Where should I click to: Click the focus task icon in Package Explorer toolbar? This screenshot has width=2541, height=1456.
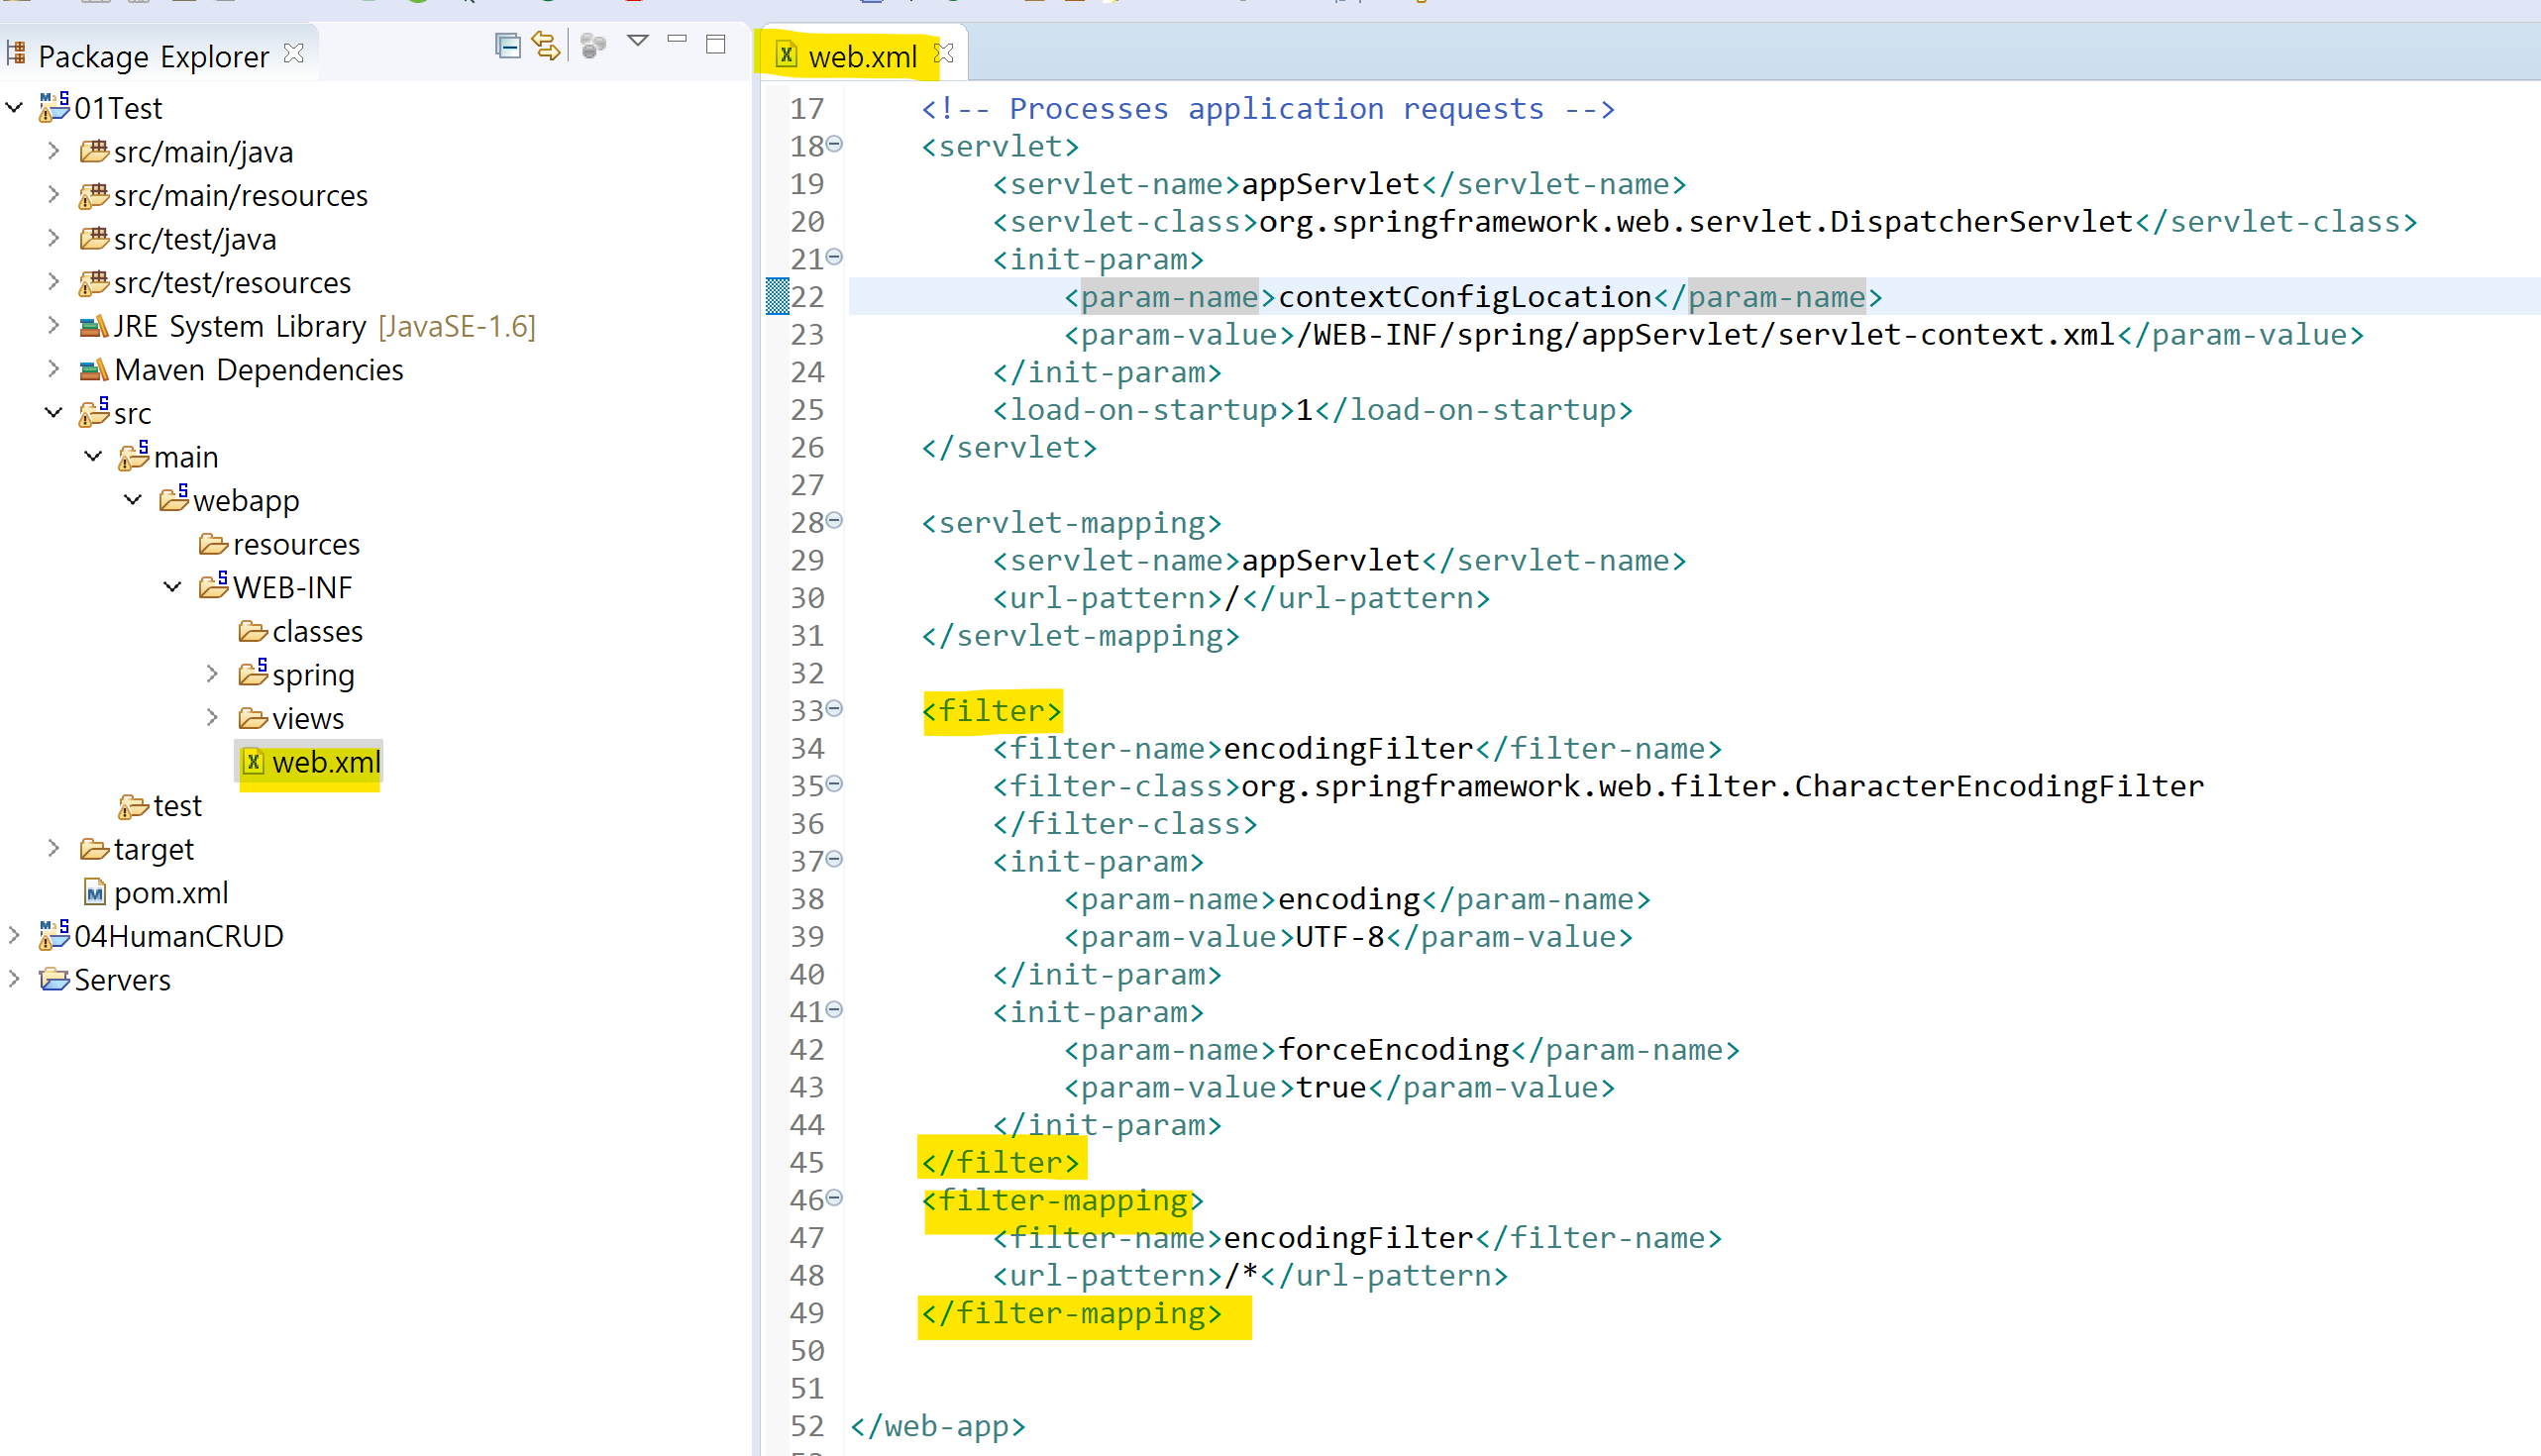pos(593,45)
